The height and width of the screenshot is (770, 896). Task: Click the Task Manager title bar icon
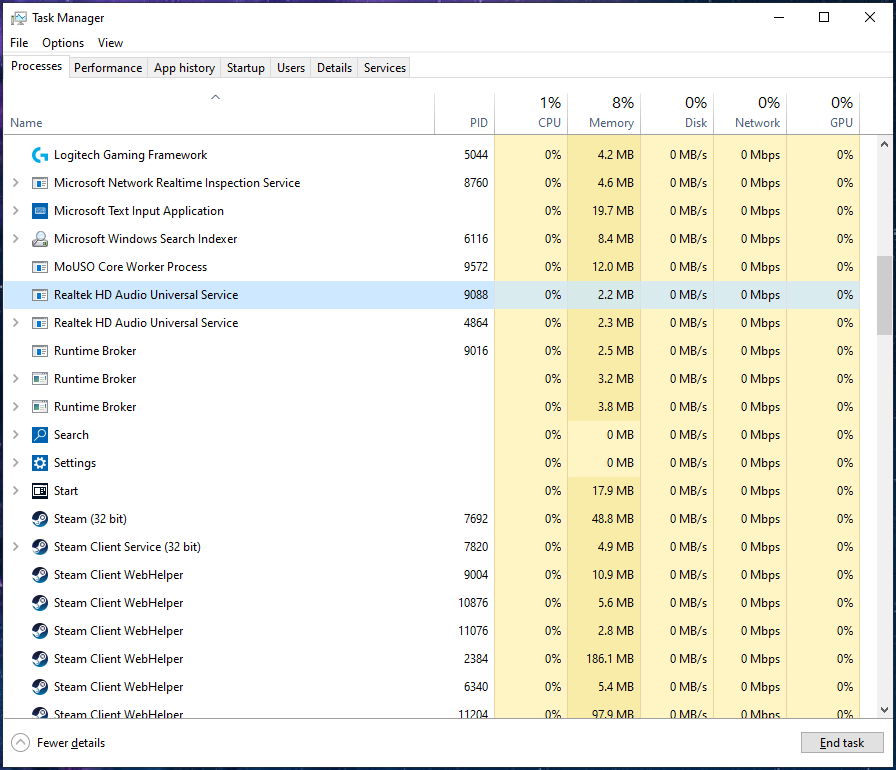pos(18,18)
